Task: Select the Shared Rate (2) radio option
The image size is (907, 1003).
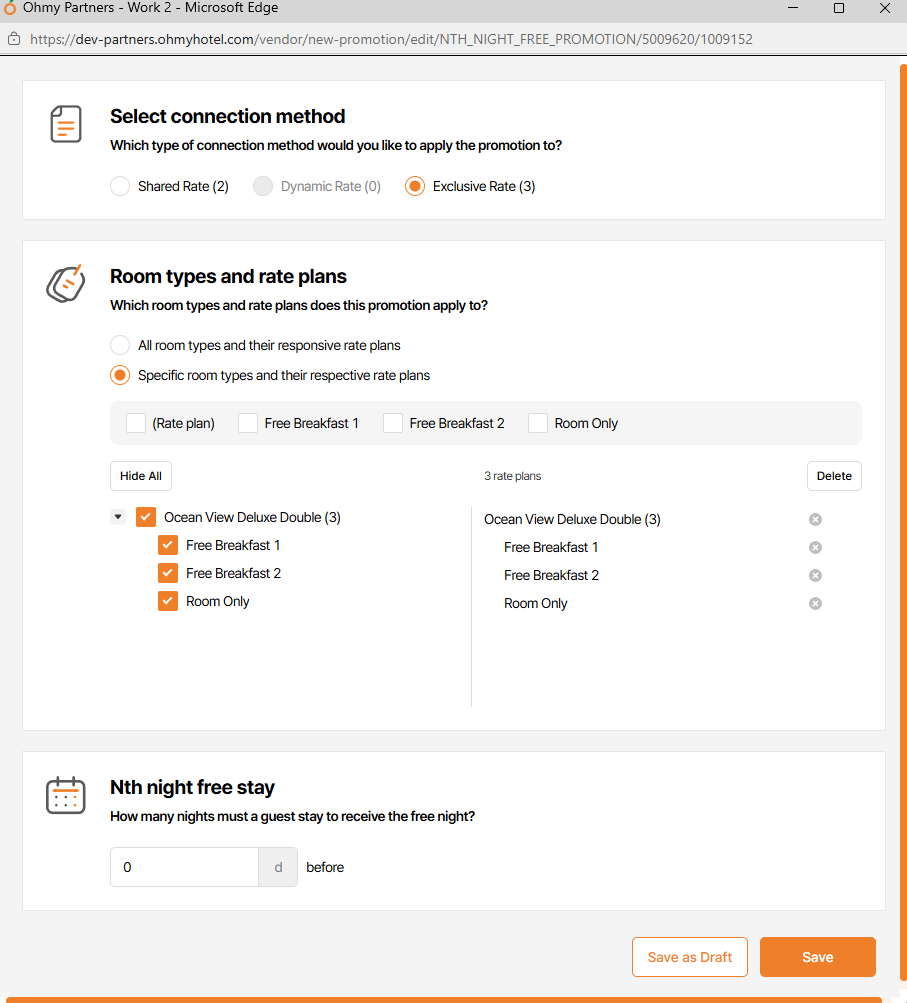Action: tap(120, 186)
